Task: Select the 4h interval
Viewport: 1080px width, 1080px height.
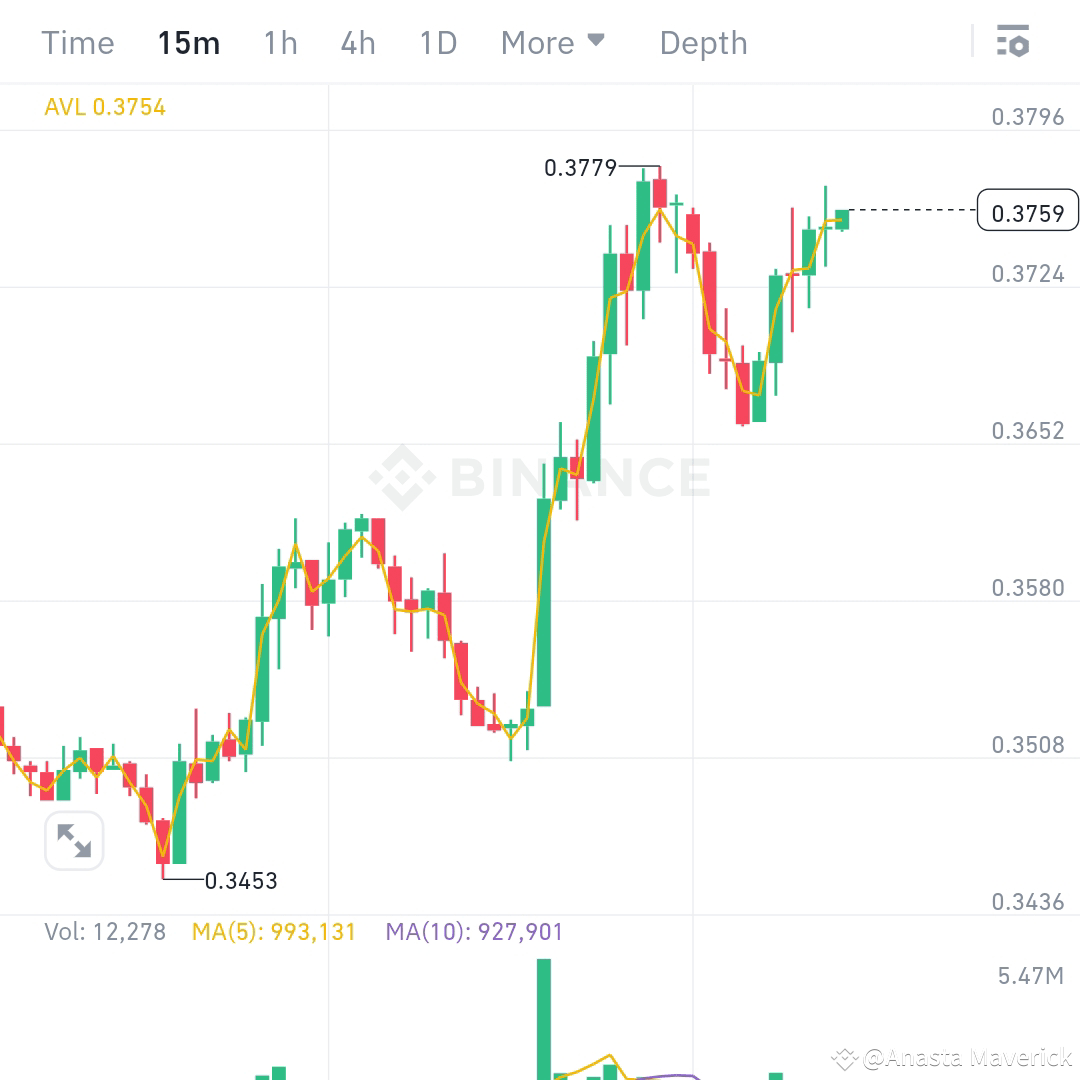Action: 357,42
